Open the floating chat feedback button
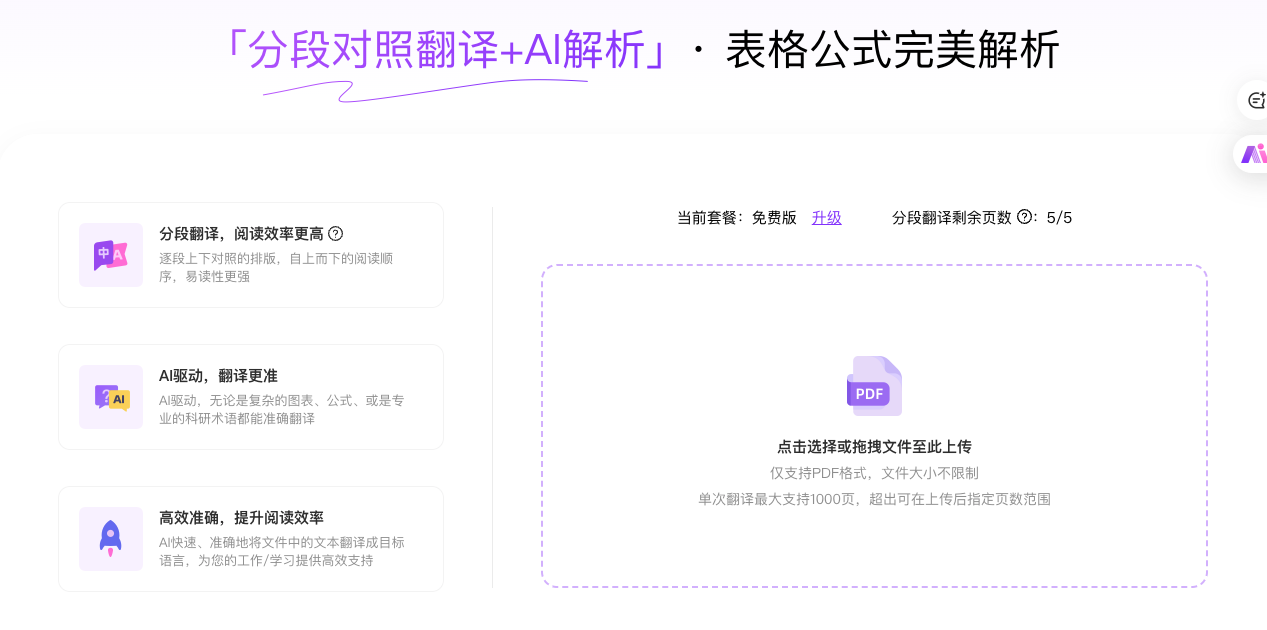1267x630 pixels. click(x=1255, y=100)
